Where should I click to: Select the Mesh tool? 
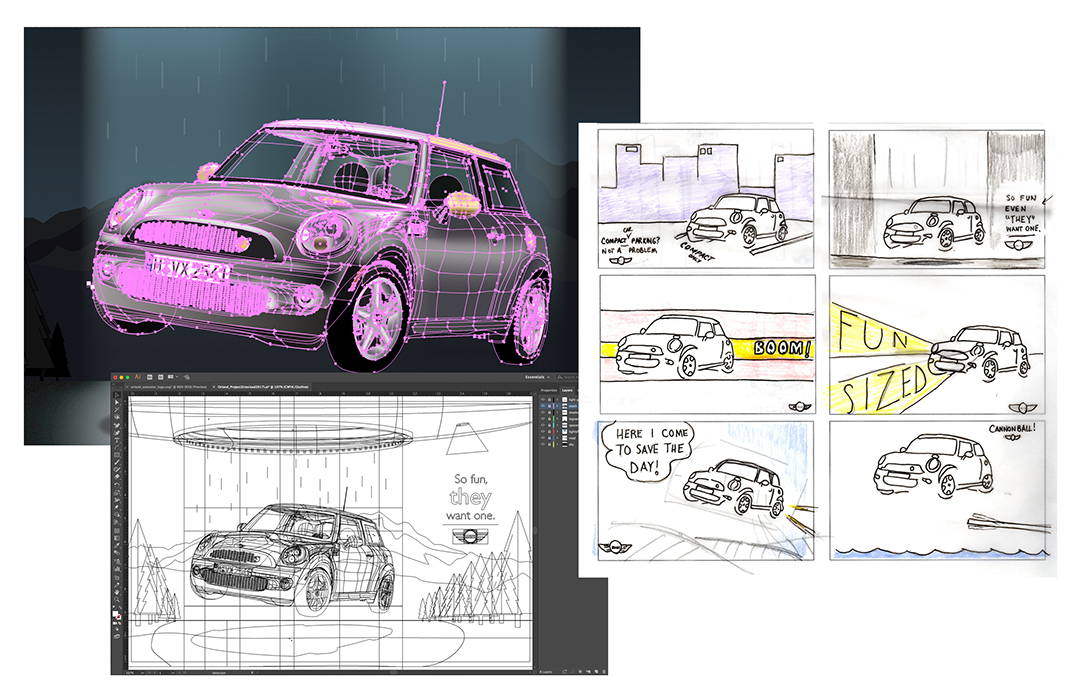117,531
